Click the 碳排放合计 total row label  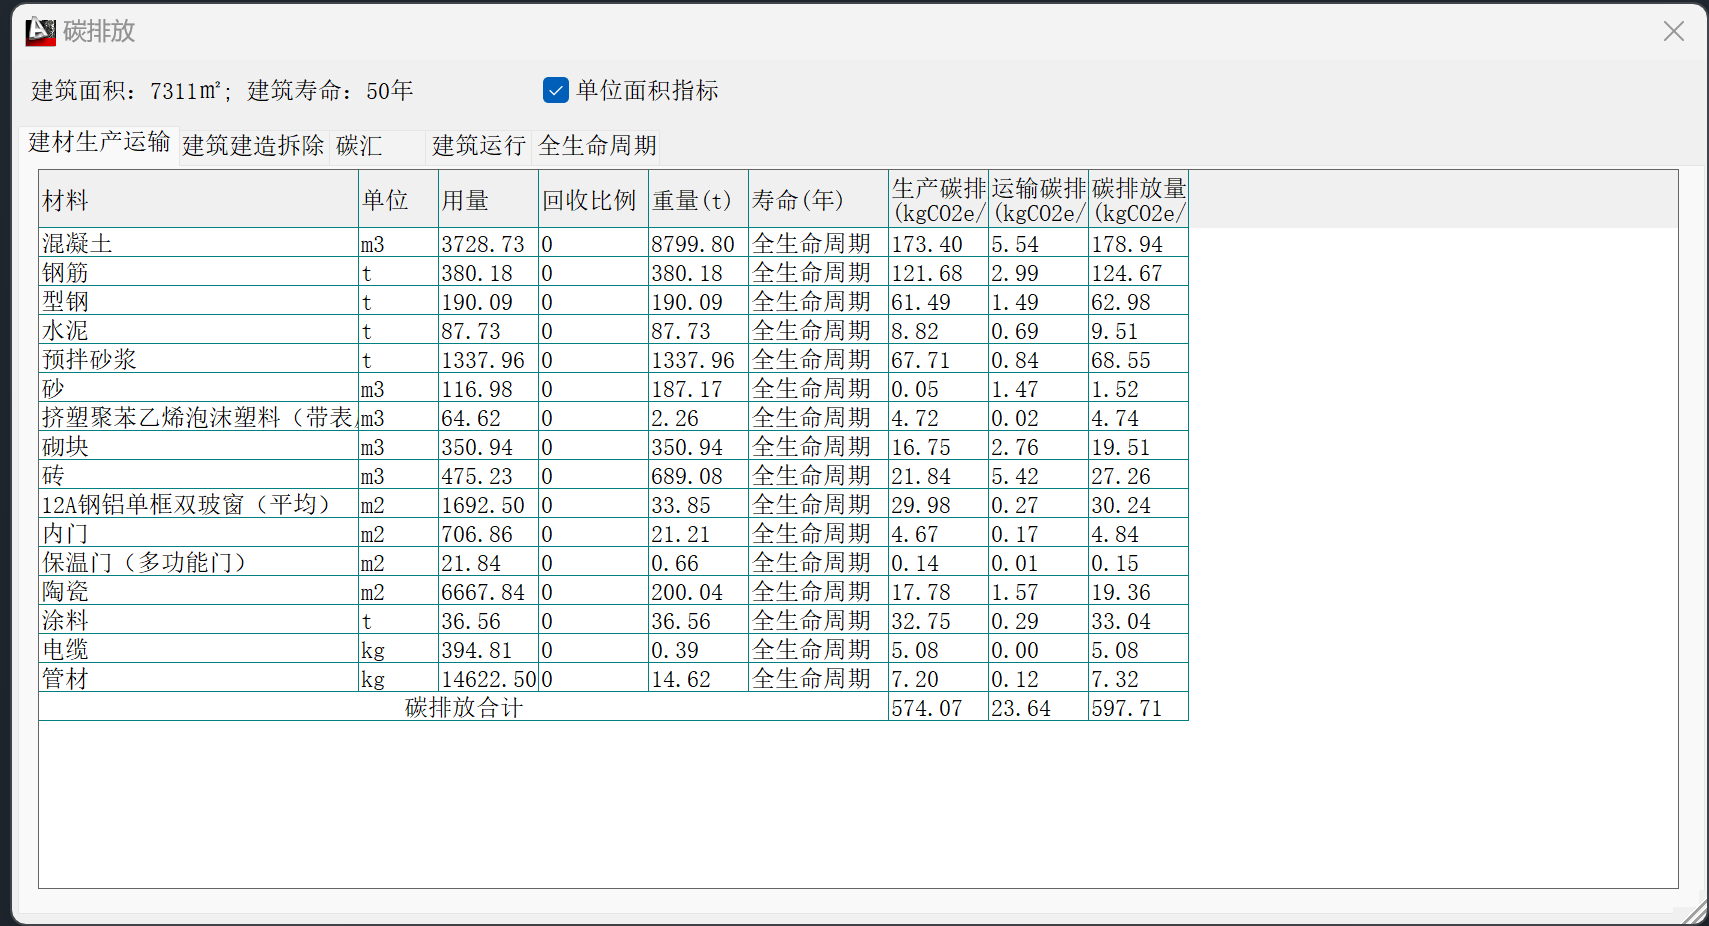coord(463,708)
